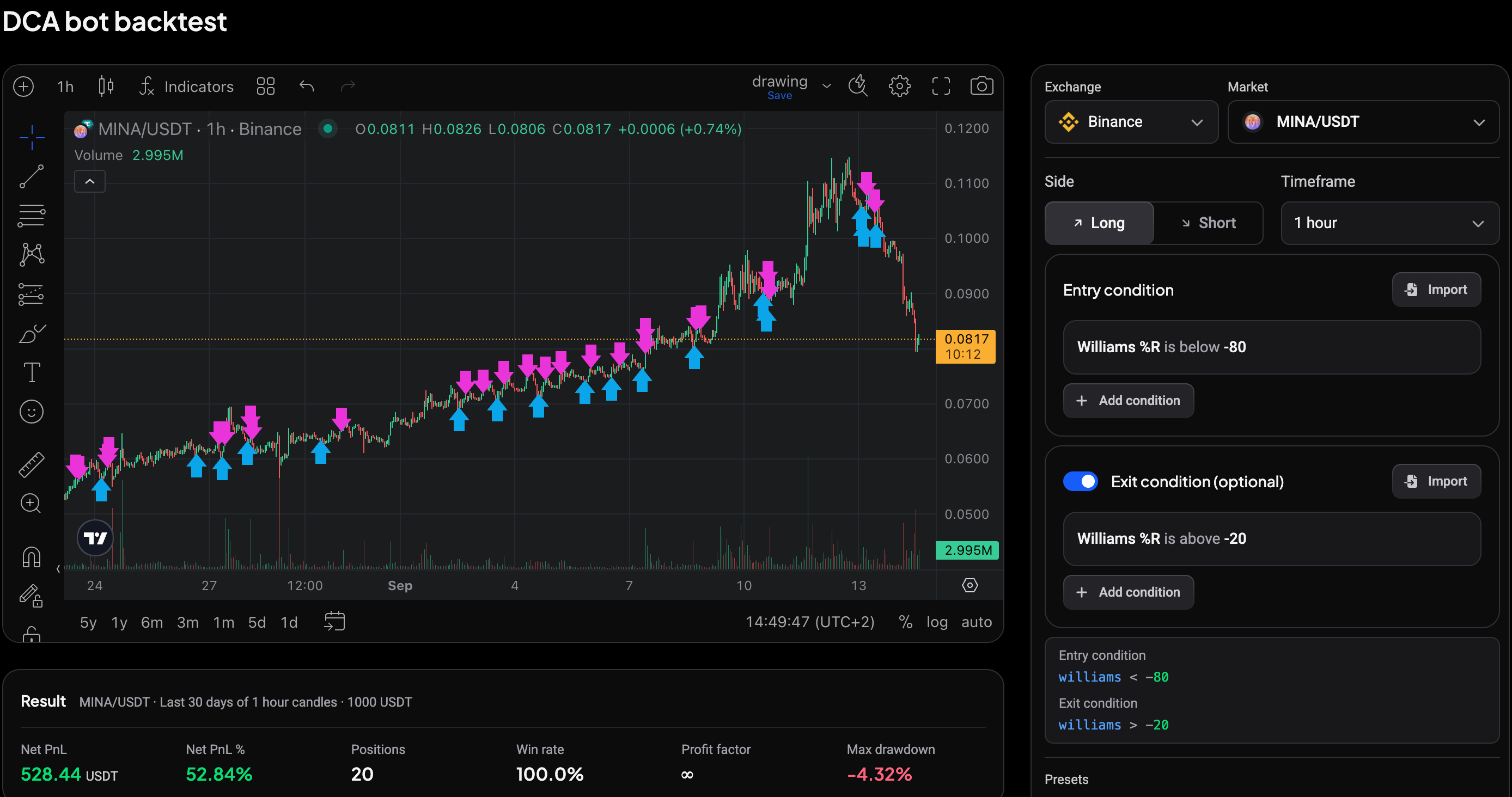Collapse the chart legend arrow
Image resolution: width=1512 pixels, height=797 pixels.
click(90, 182)
